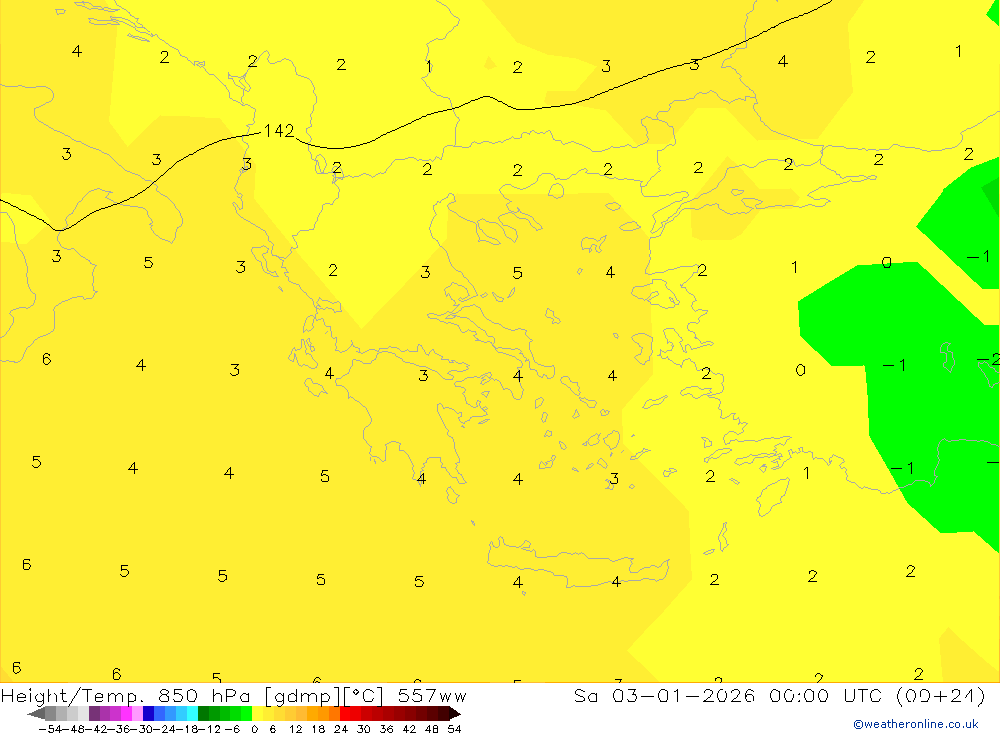Click the -18 legend scale value

(188, 729)
